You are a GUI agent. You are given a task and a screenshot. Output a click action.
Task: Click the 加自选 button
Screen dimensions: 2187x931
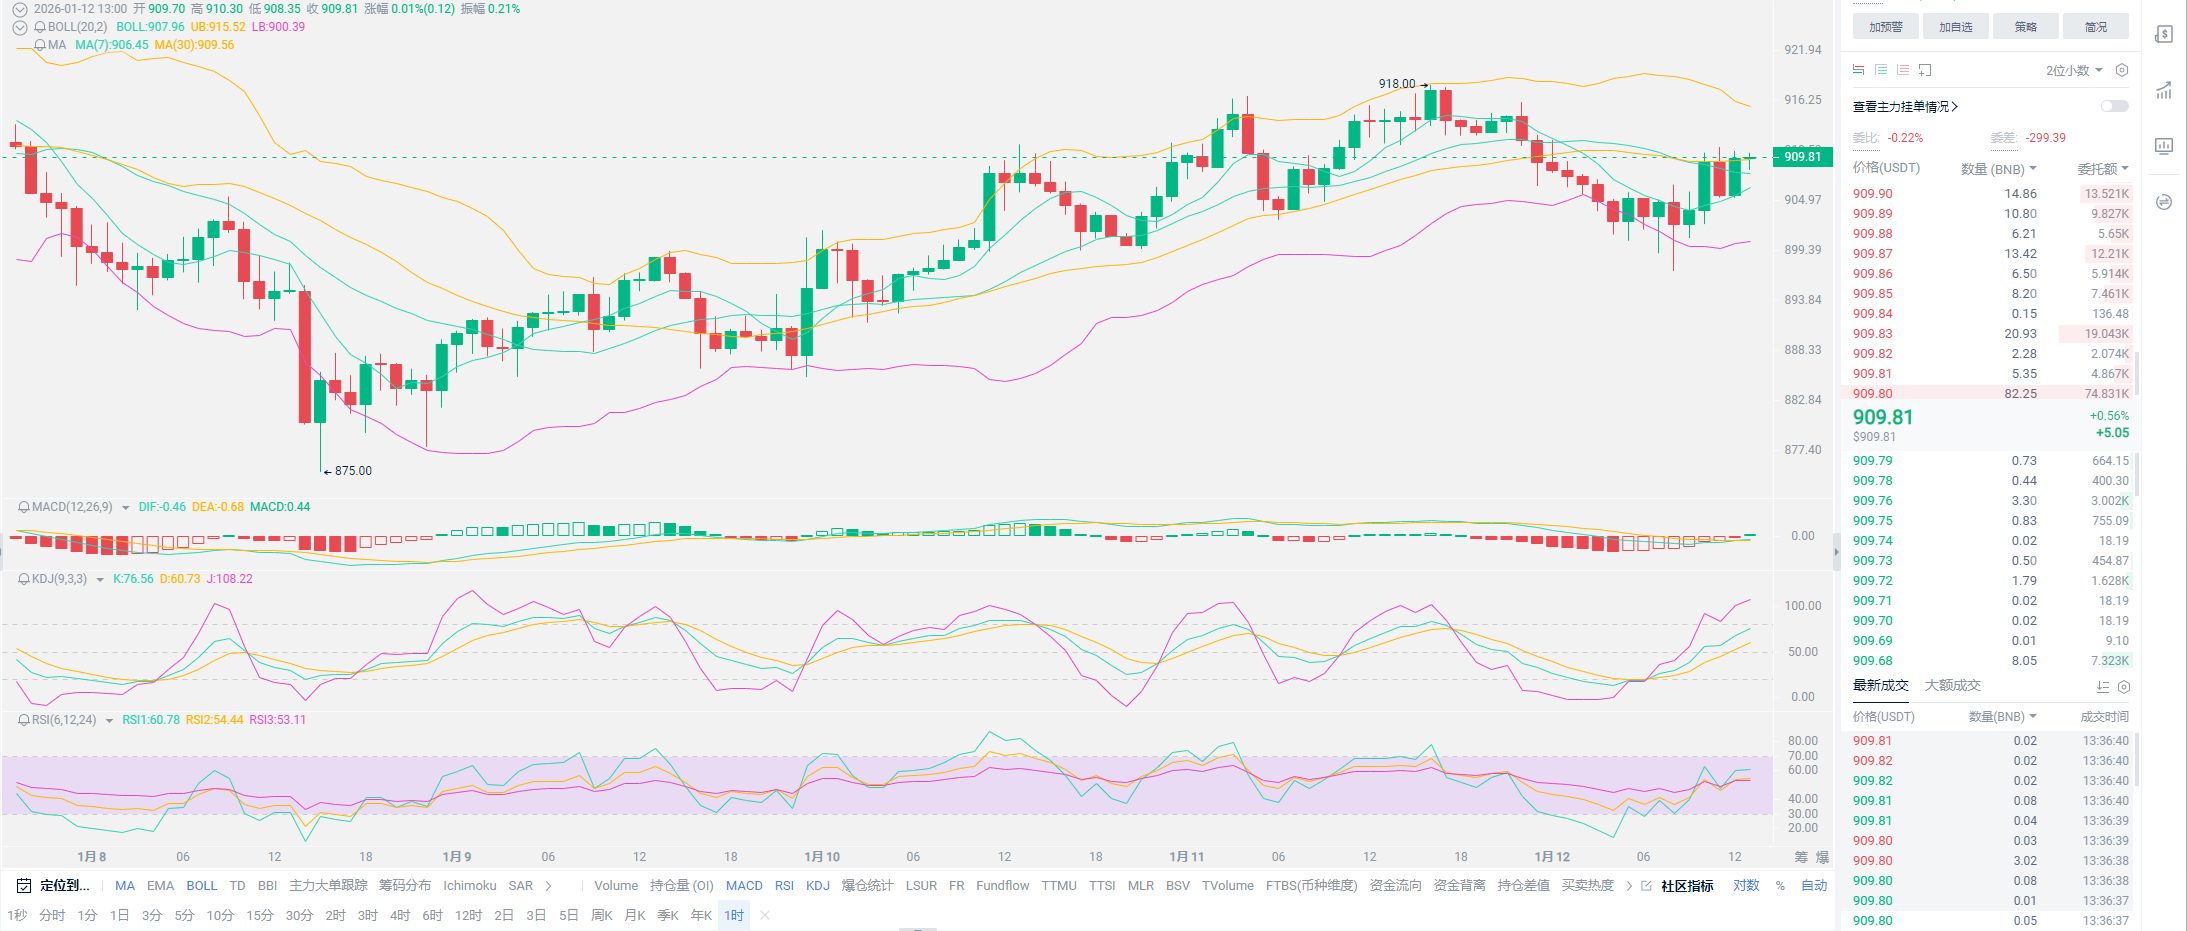tap(1955, 27)
